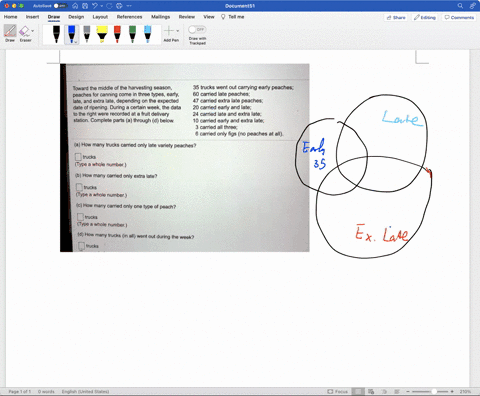Click the zoom in plus button
Viewport: 480px width, 396px height.
[452, 391]
